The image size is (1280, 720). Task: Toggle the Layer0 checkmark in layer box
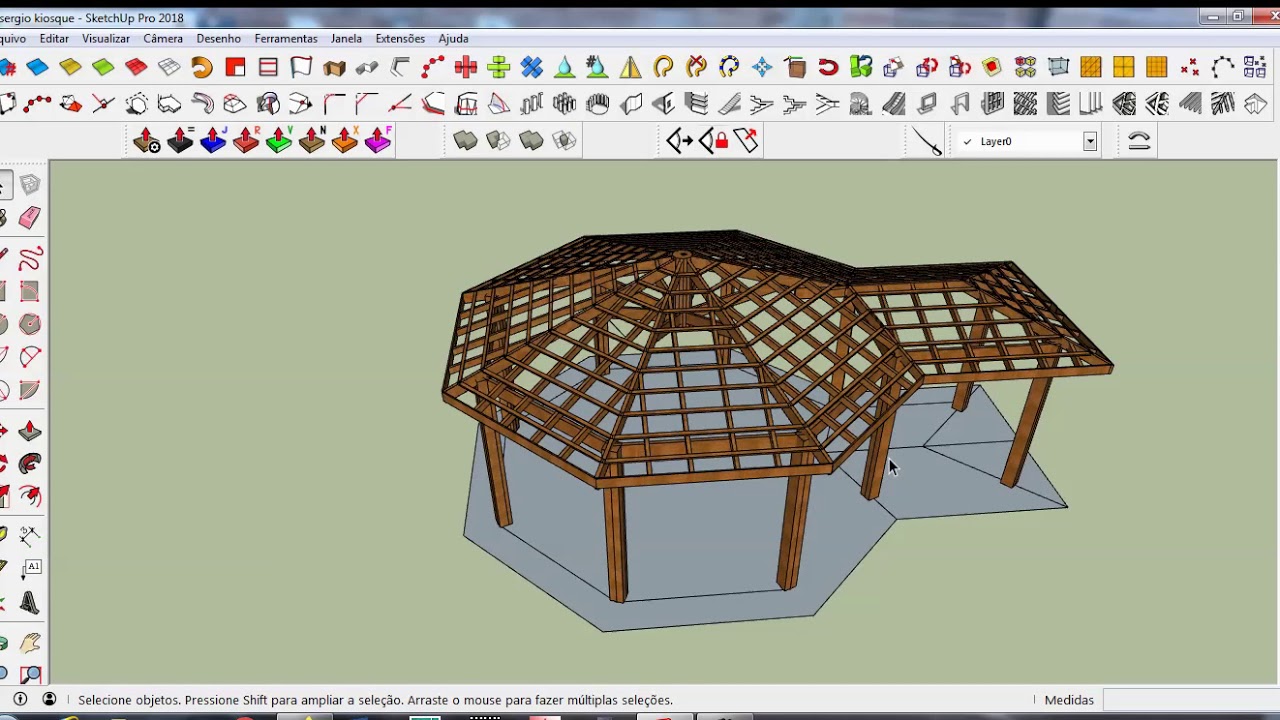[x=967, y=142]
